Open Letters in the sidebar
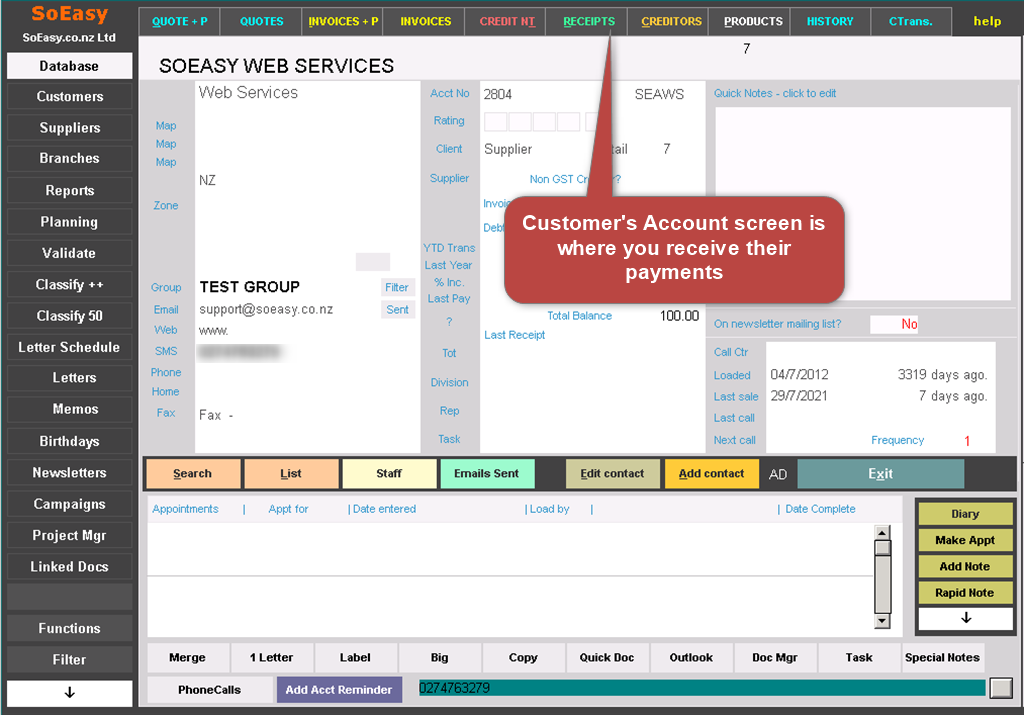 point(69,378)
